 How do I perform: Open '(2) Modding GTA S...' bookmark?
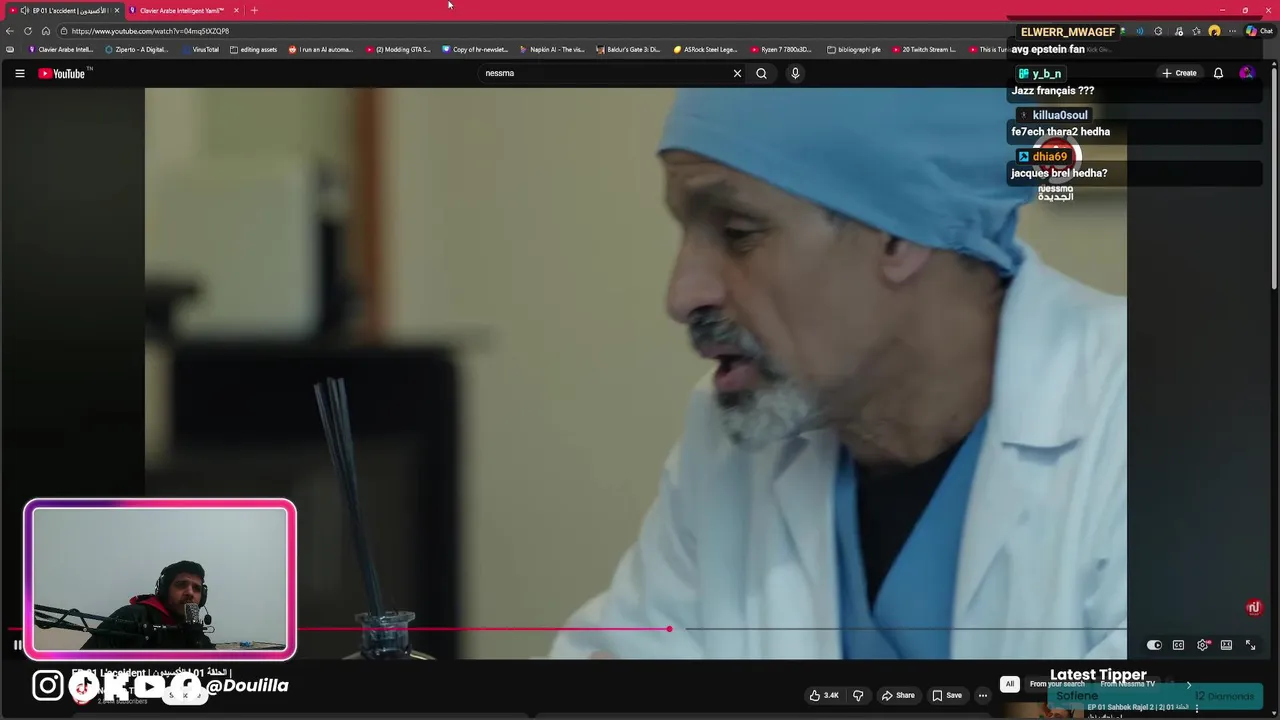pyautogui.click(x=398, y=49)
